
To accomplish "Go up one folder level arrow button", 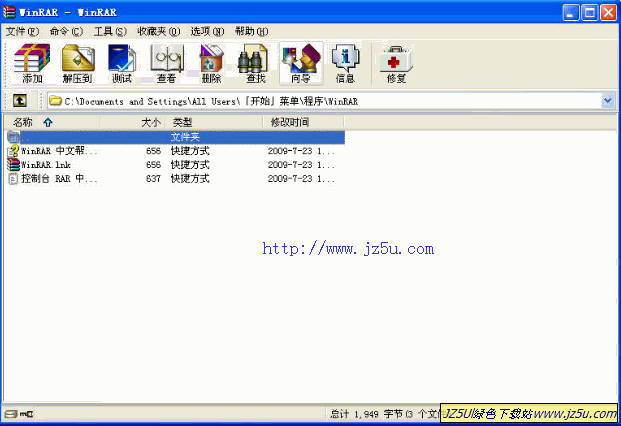I will [20, 101].
